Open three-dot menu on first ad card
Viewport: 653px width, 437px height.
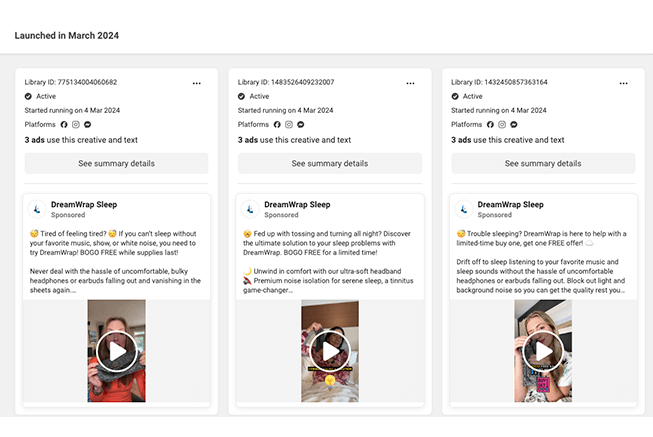pyautogui.click(x=196, y=83)
